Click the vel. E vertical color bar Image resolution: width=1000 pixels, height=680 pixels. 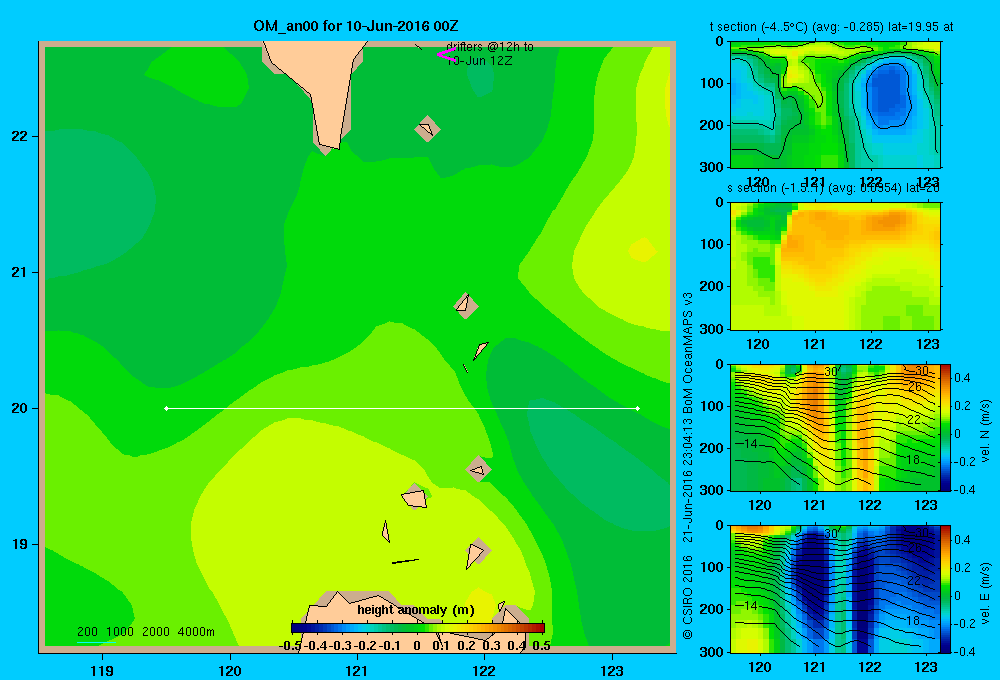coord(945,589)
